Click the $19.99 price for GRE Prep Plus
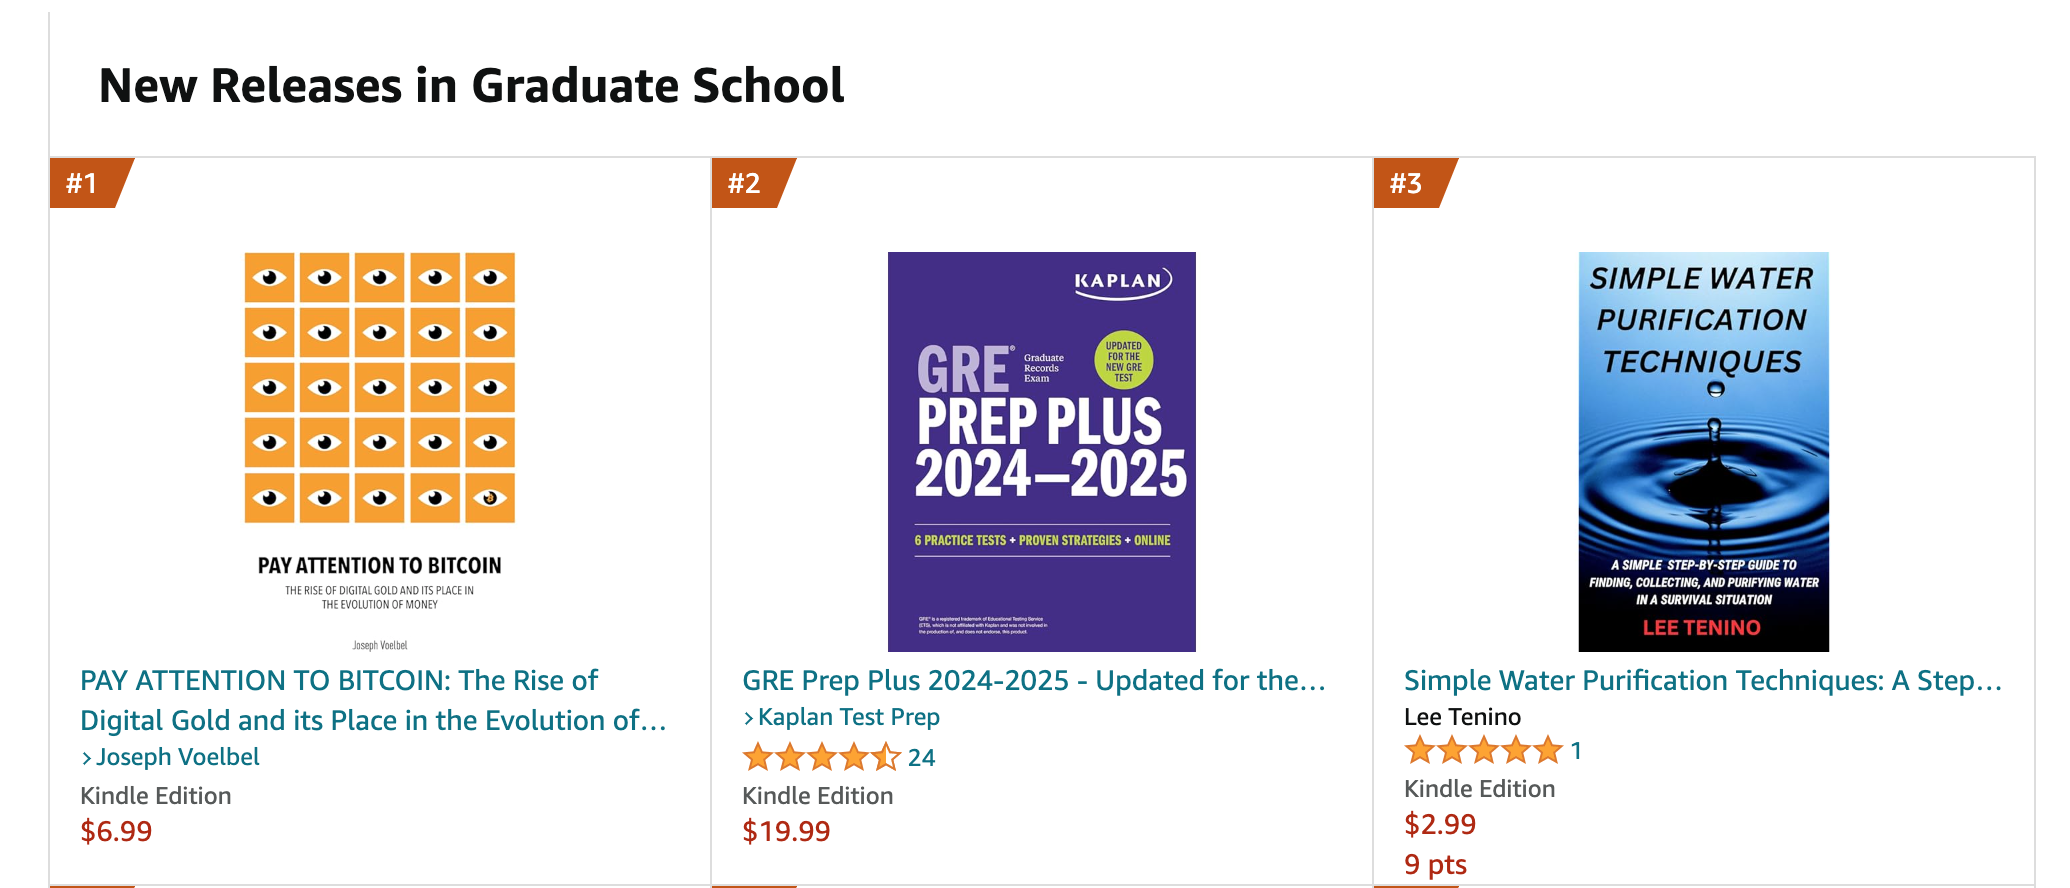 click(786, 831)
